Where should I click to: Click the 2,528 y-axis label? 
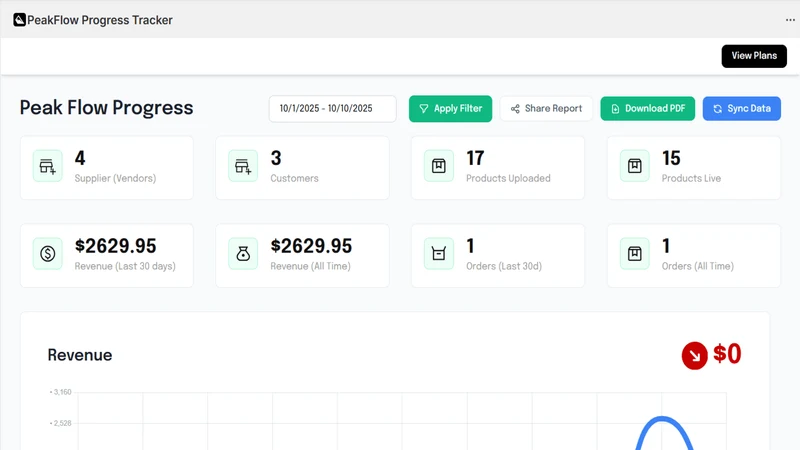pos(61,423)
